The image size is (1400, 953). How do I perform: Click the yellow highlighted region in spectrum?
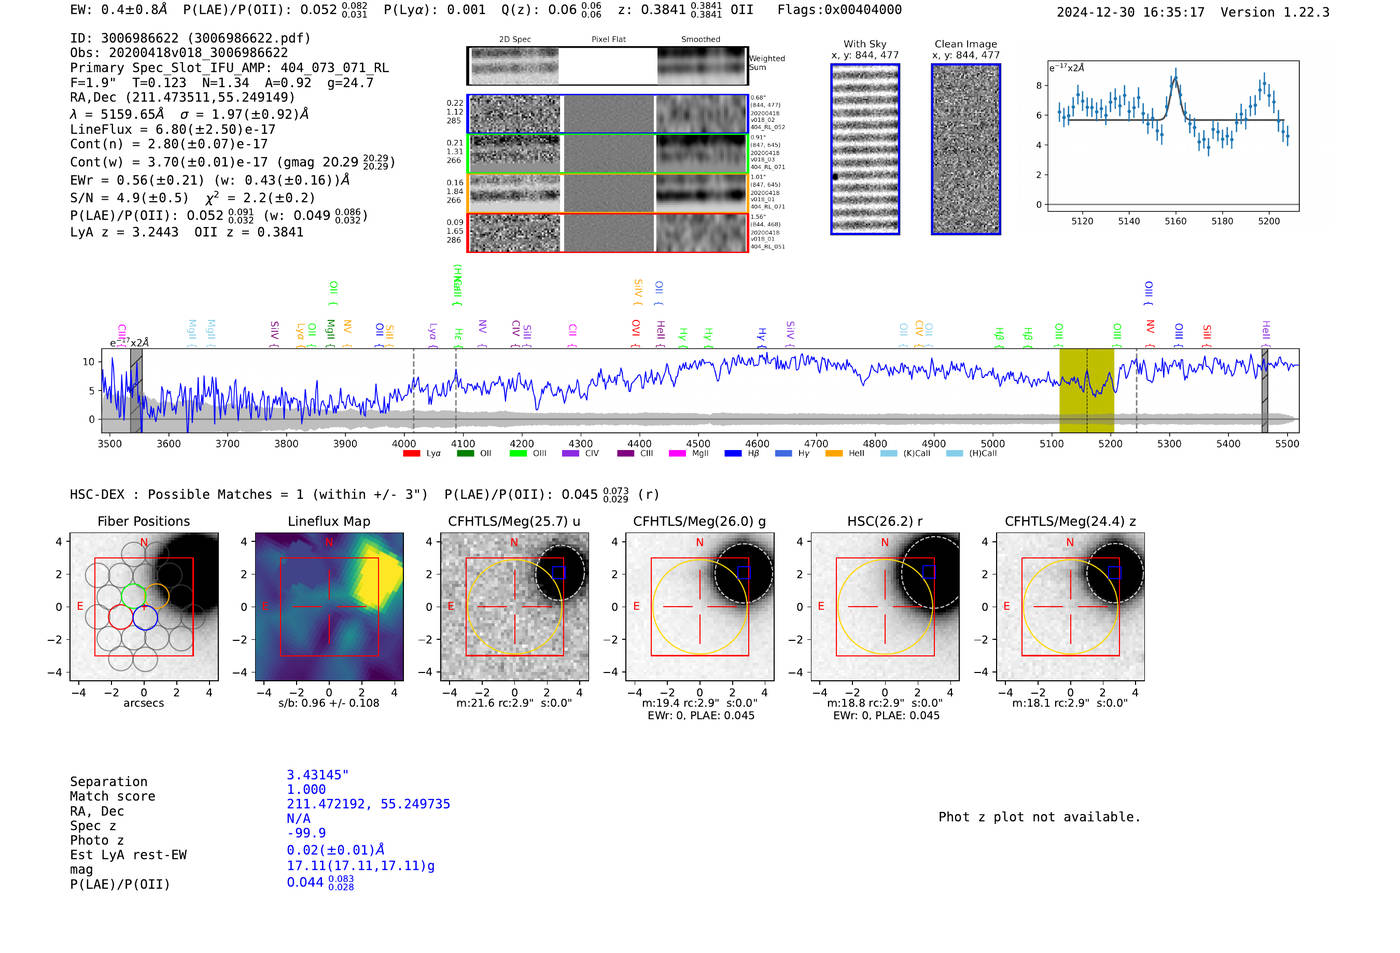[x=1086, y=390]
